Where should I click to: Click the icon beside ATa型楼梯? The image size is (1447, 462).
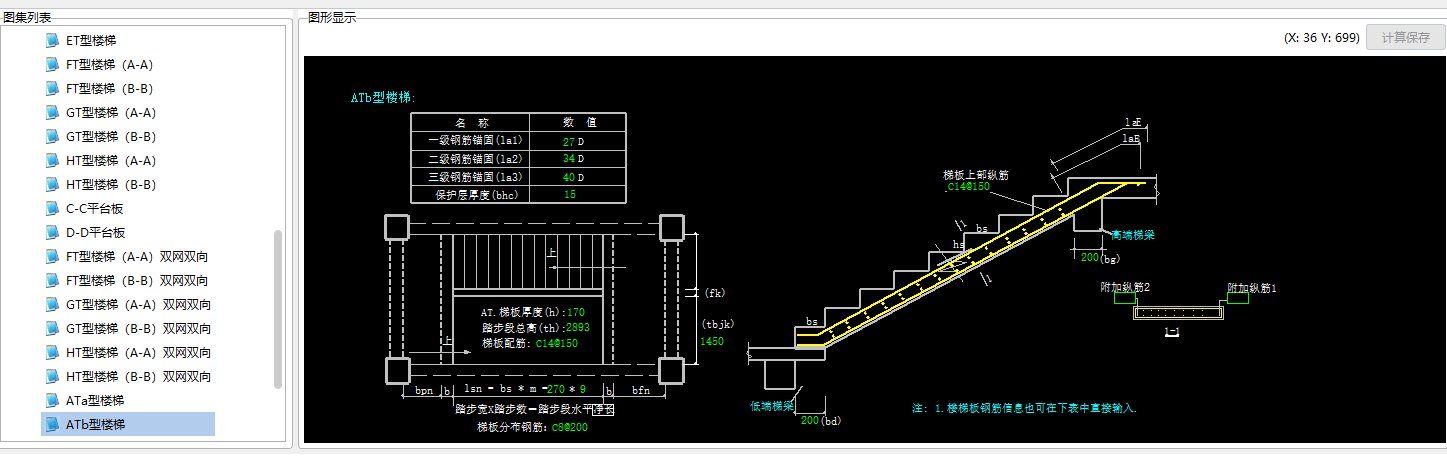(x=52, y=401)
